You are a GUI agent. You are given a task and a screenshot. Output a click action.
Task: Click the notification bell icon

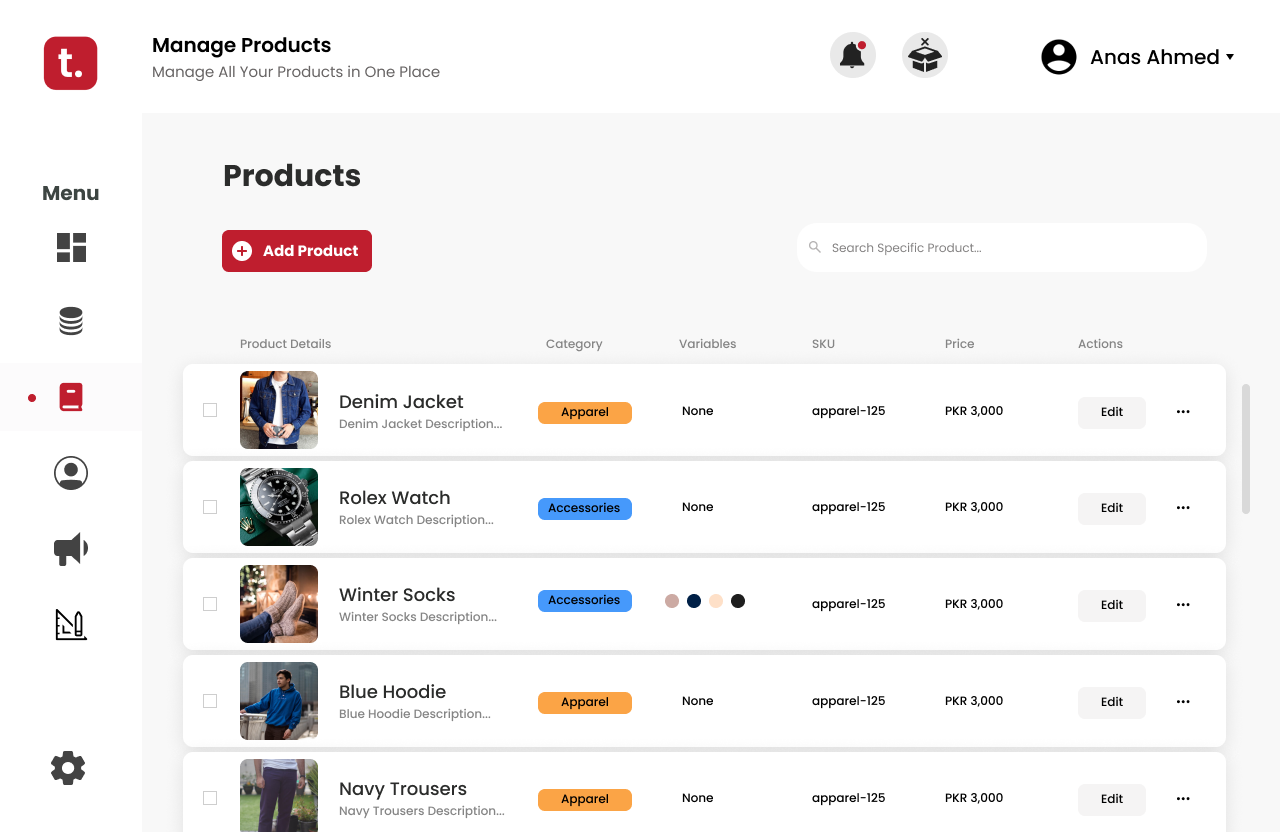tap(852, 55)
